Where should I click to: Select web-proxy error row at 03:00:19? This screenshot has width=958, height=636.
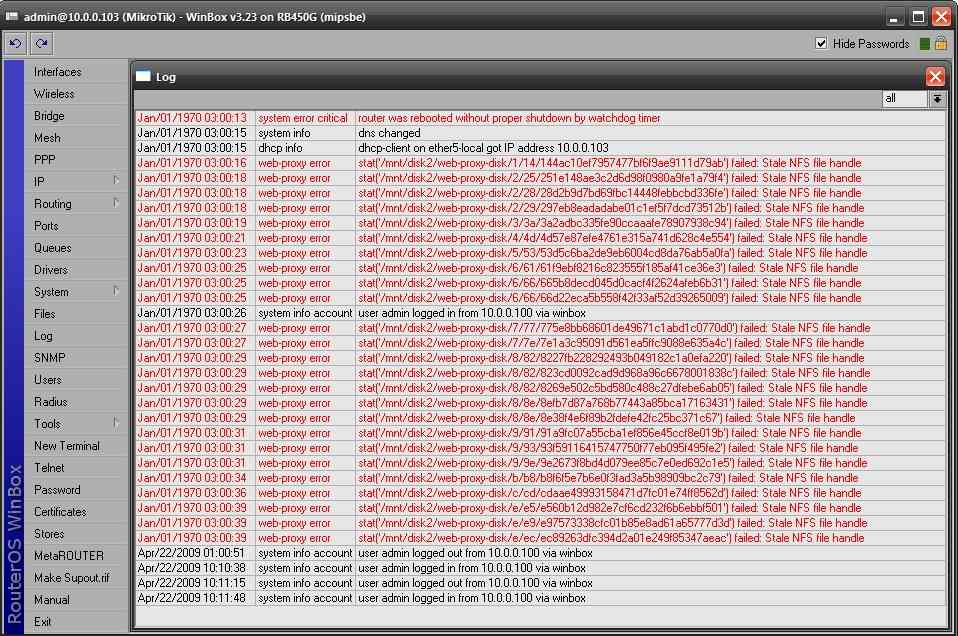coord(540,223)
